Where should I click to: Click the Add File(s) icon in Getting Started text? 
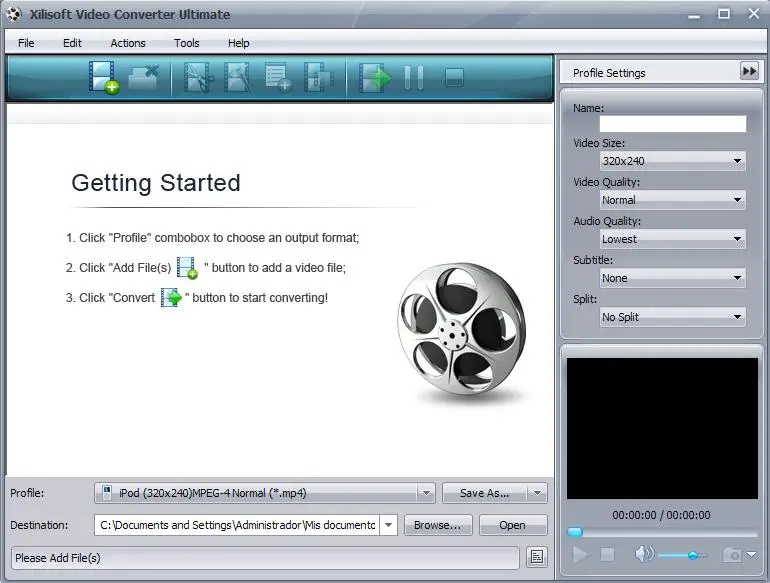[187, 268]
